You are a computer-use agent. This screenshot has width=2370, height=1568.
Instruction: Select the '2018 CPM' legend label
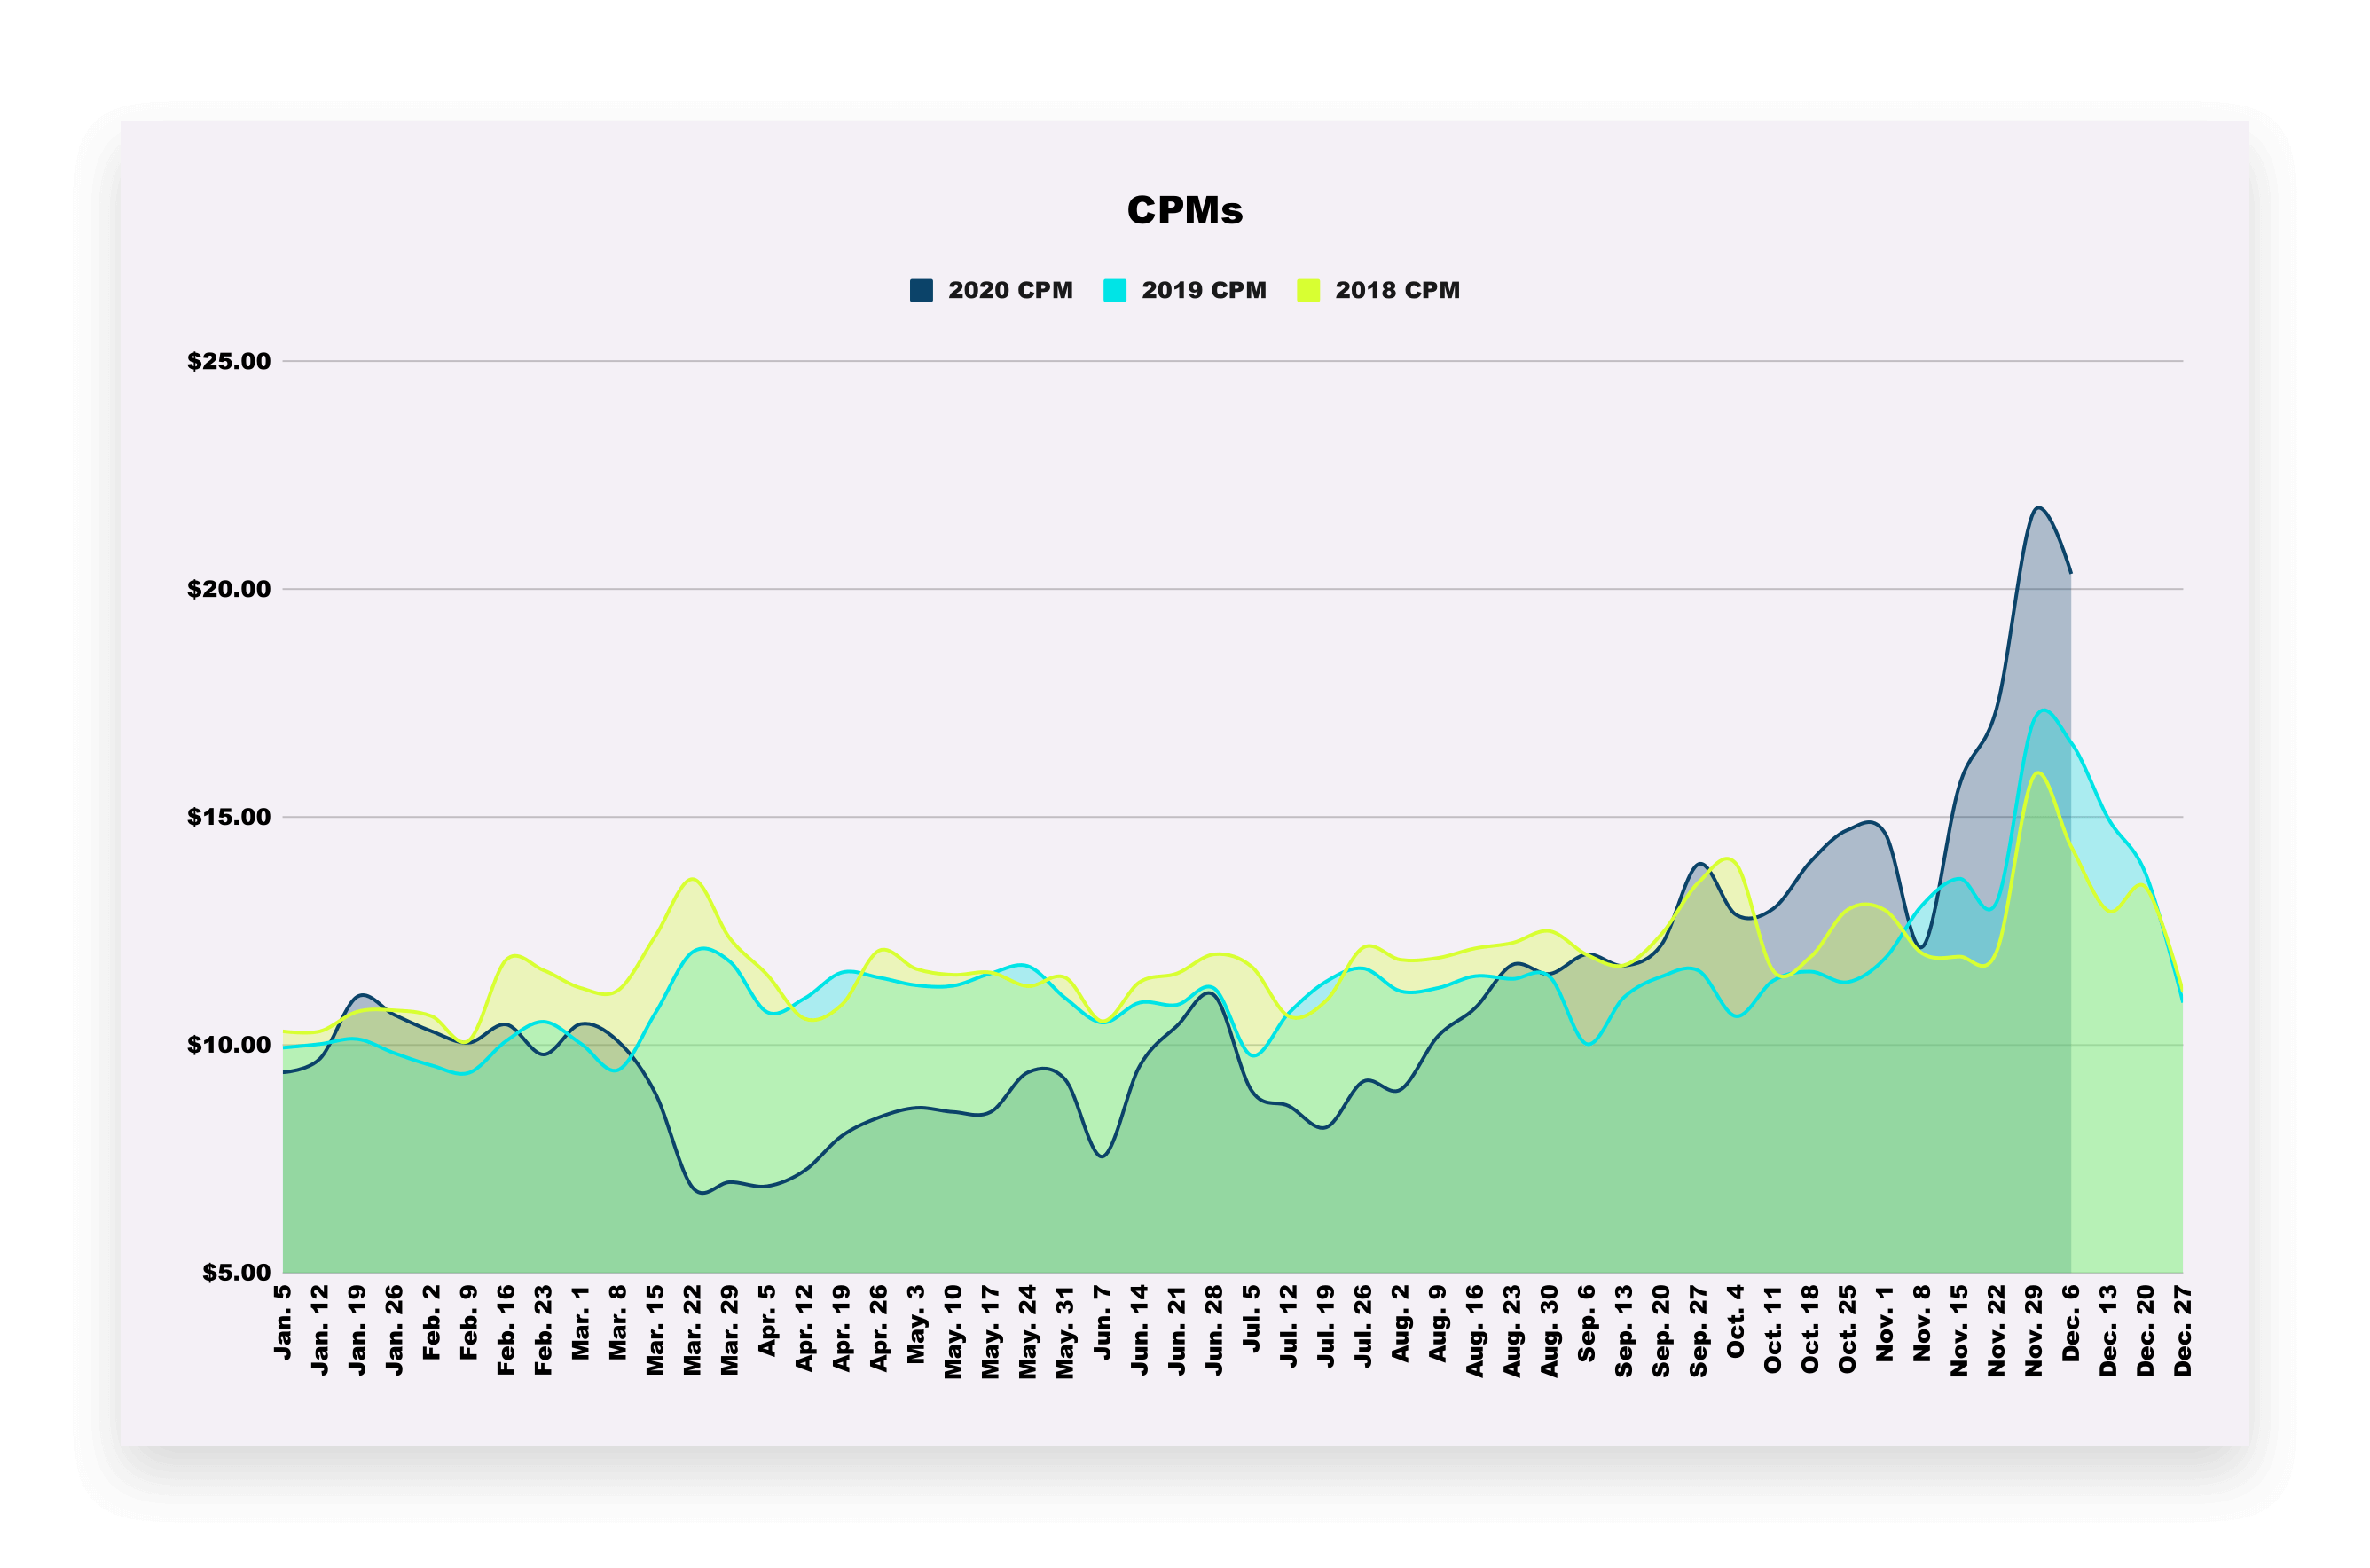(1397, 290)
